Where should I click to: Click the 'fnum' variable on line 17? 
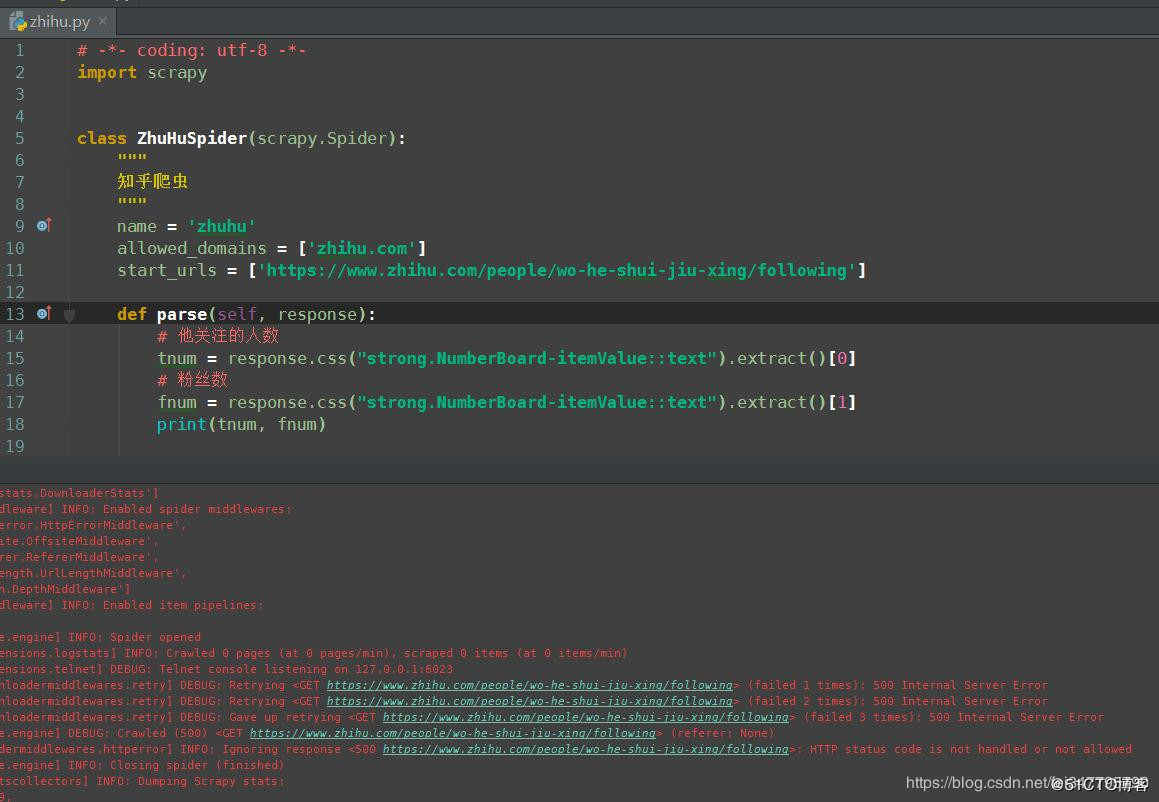click(177, 402)
